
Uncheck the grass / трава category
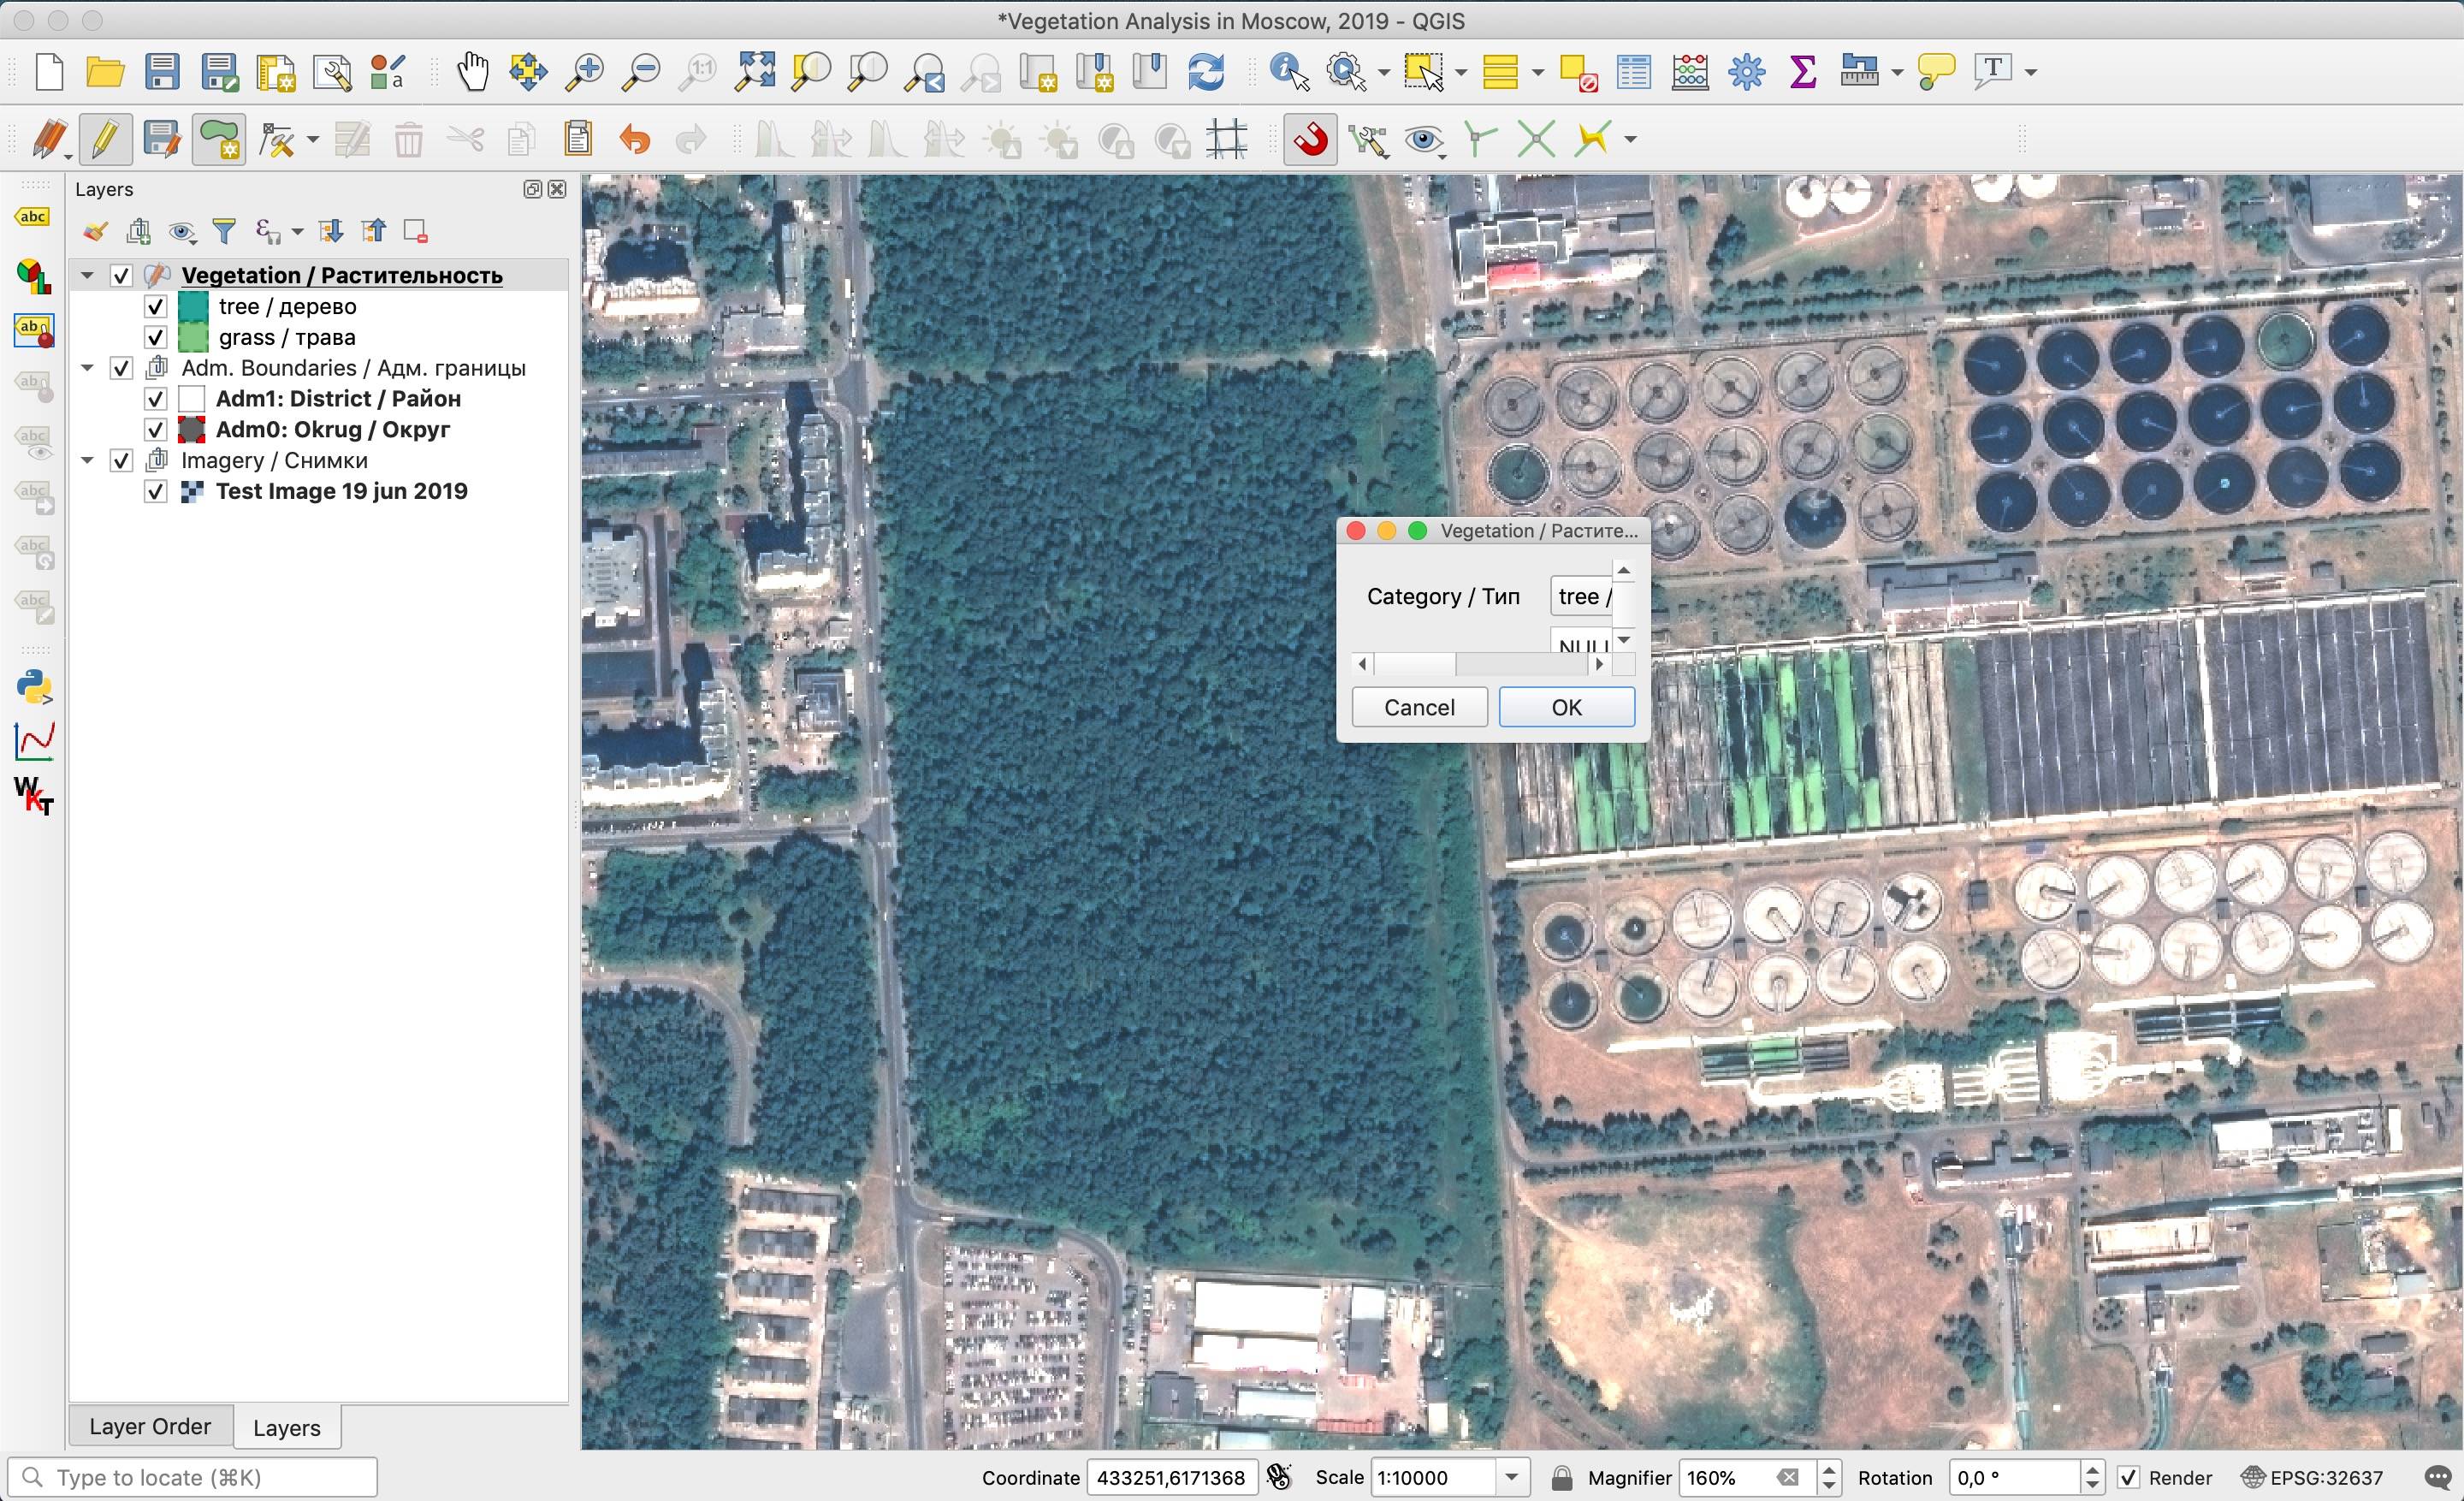click(x=155, y=338)
